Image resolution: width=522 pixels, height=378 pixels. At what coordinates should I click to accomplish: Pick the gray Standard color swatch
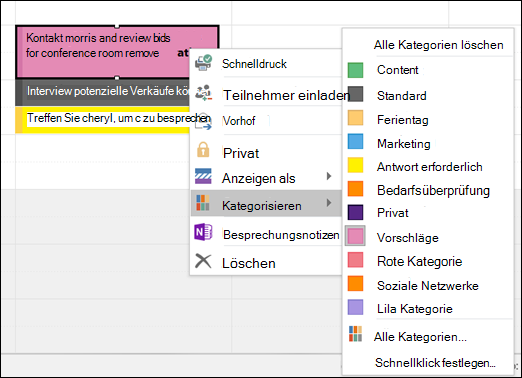355,94
